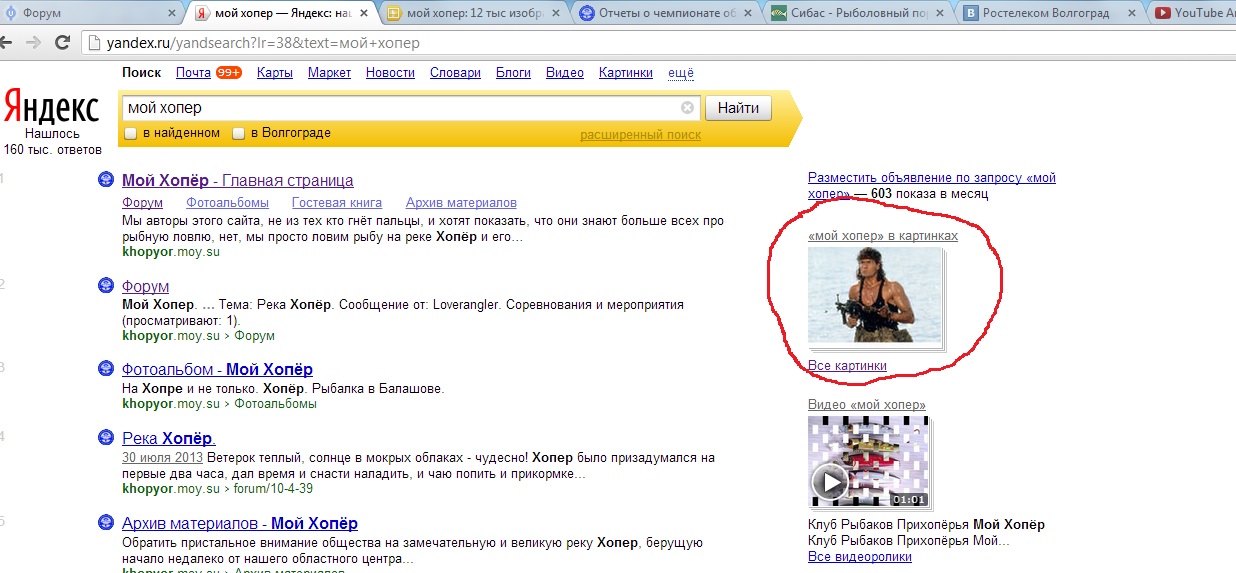Open '«мой хопер» в картинках' link

click(x=883, y=236)
